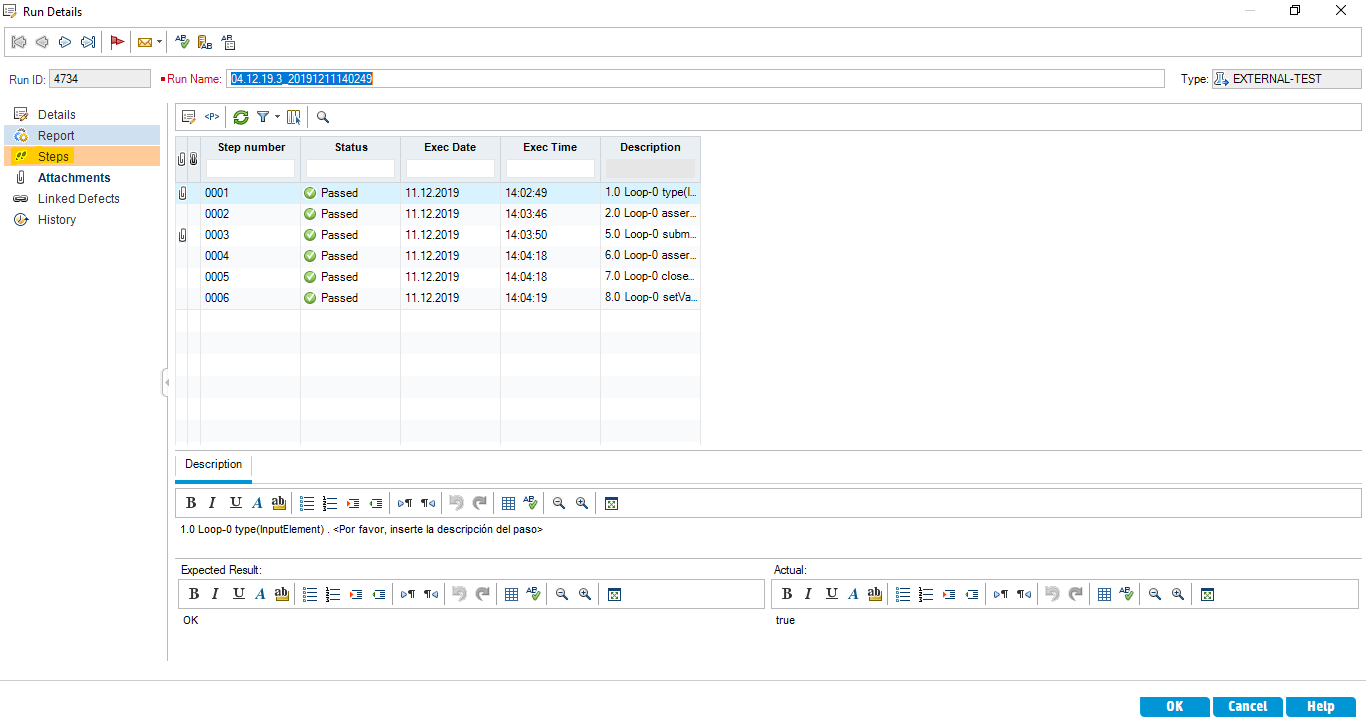The width and height of the screenshot is (1366, 726).
Task: Click the find magnifier in steps toolbar
Action: click(323, 117)
